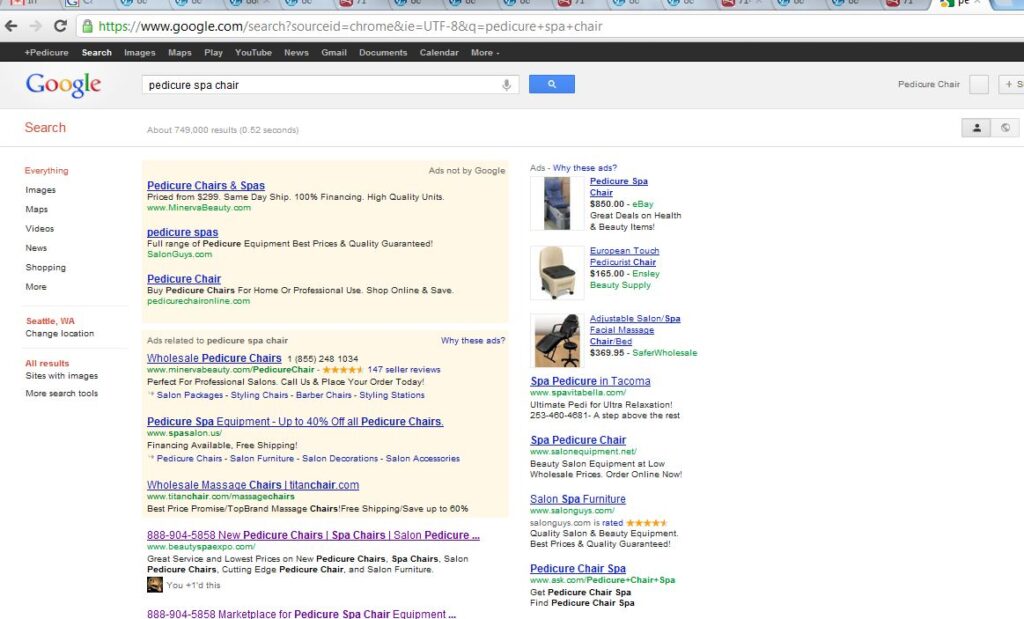This screenshot has height=619, width=1024.
Task: Open European Touch Pedicurist Chair link
Action: [x=624, y=257]
